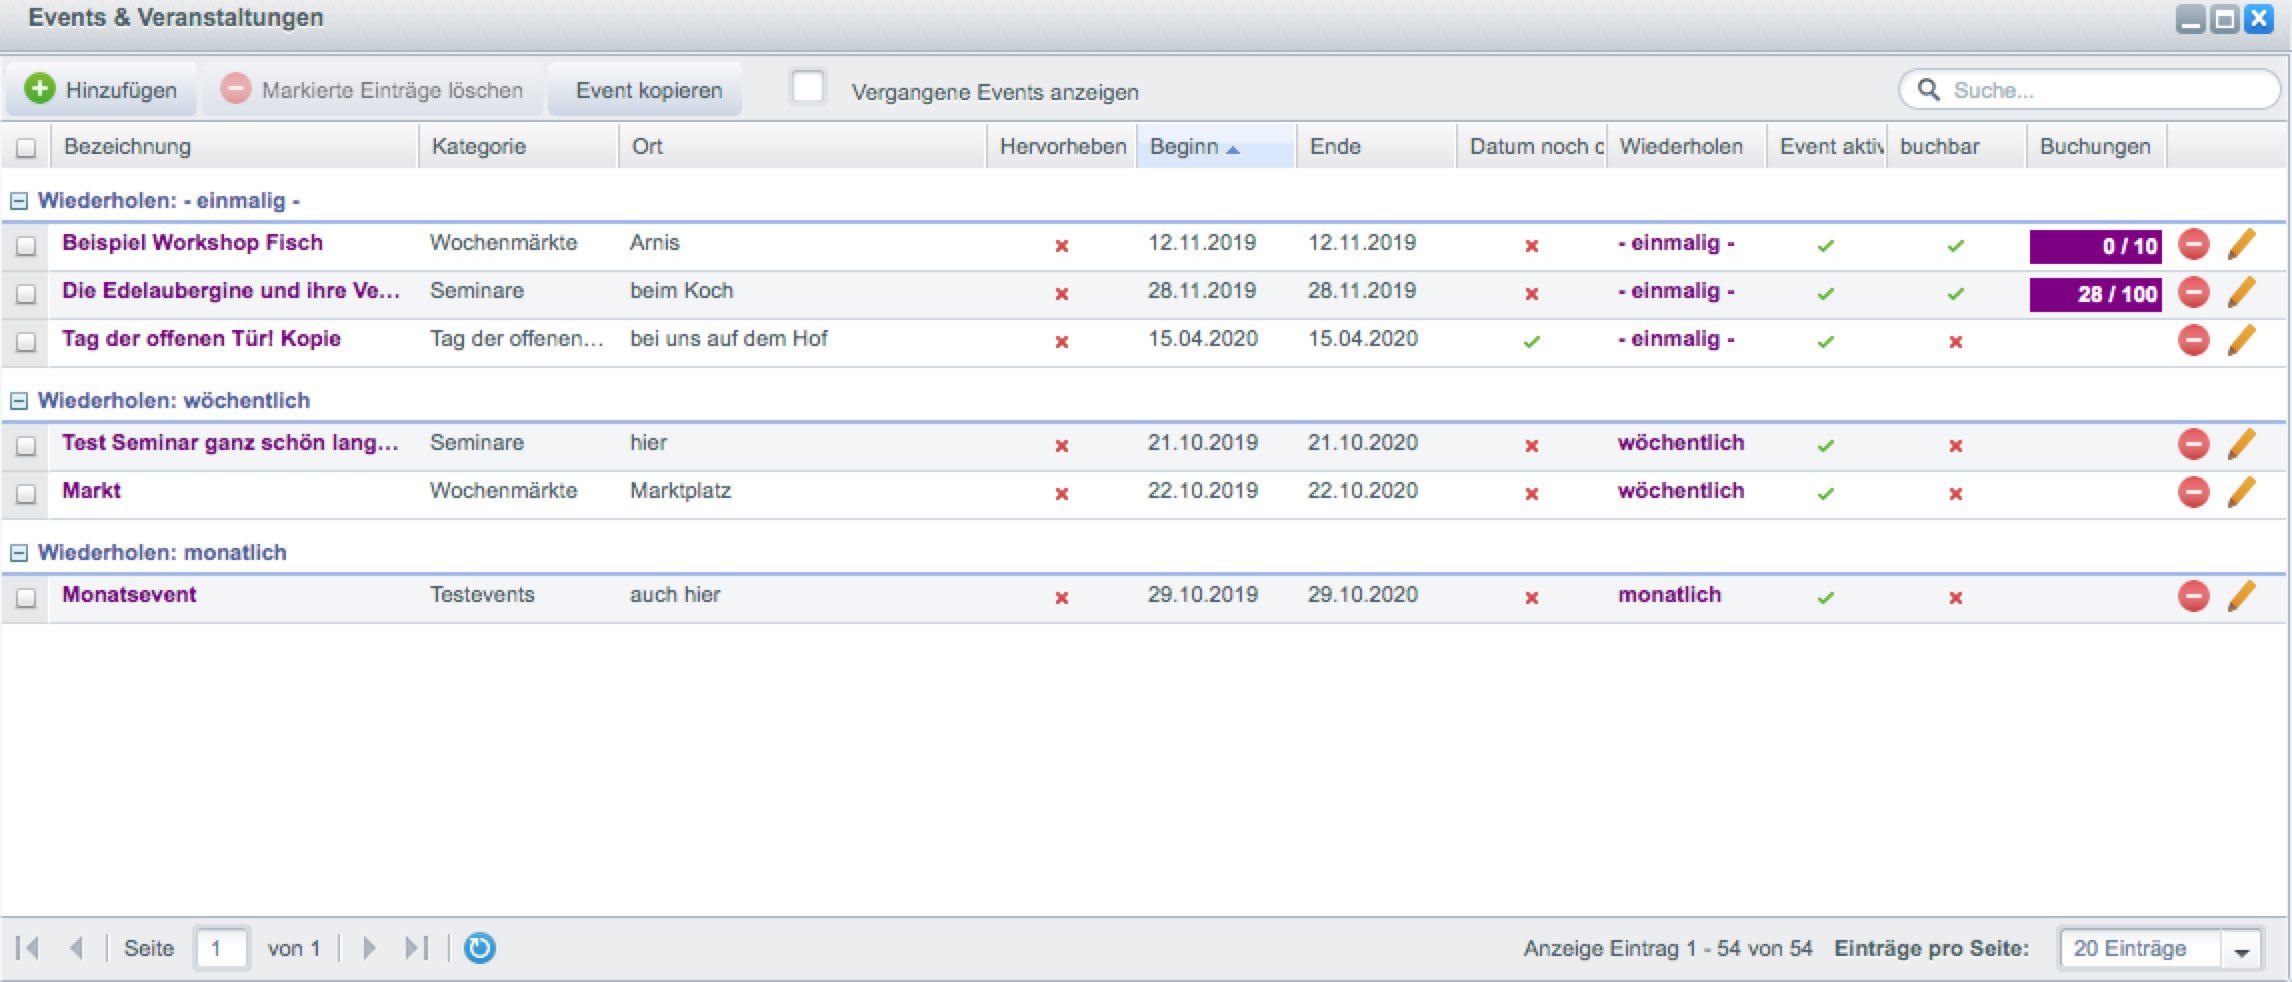The image size is (2292, 982).
Task: Click the next page arrow icon
Action: tap(369, 948)
